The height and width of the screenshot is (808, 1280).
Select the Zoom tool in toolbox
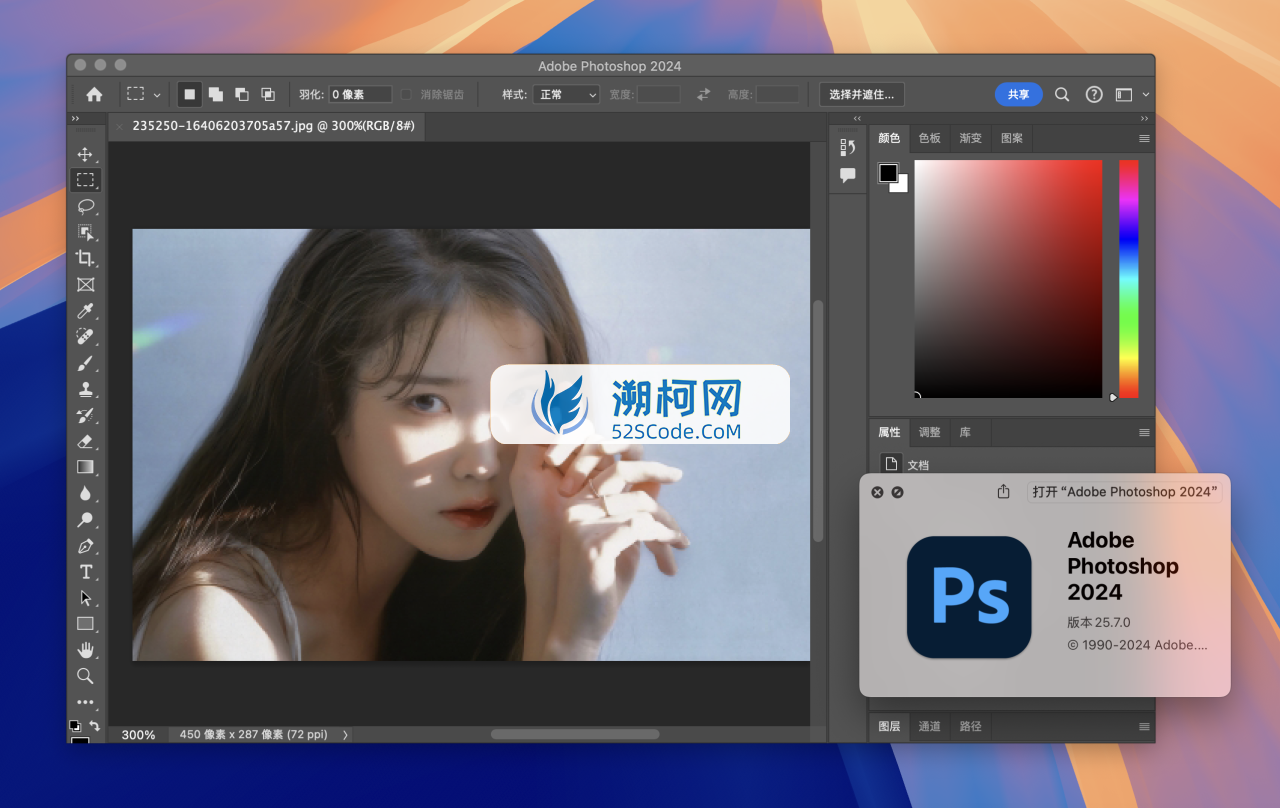tap(85, 676)
